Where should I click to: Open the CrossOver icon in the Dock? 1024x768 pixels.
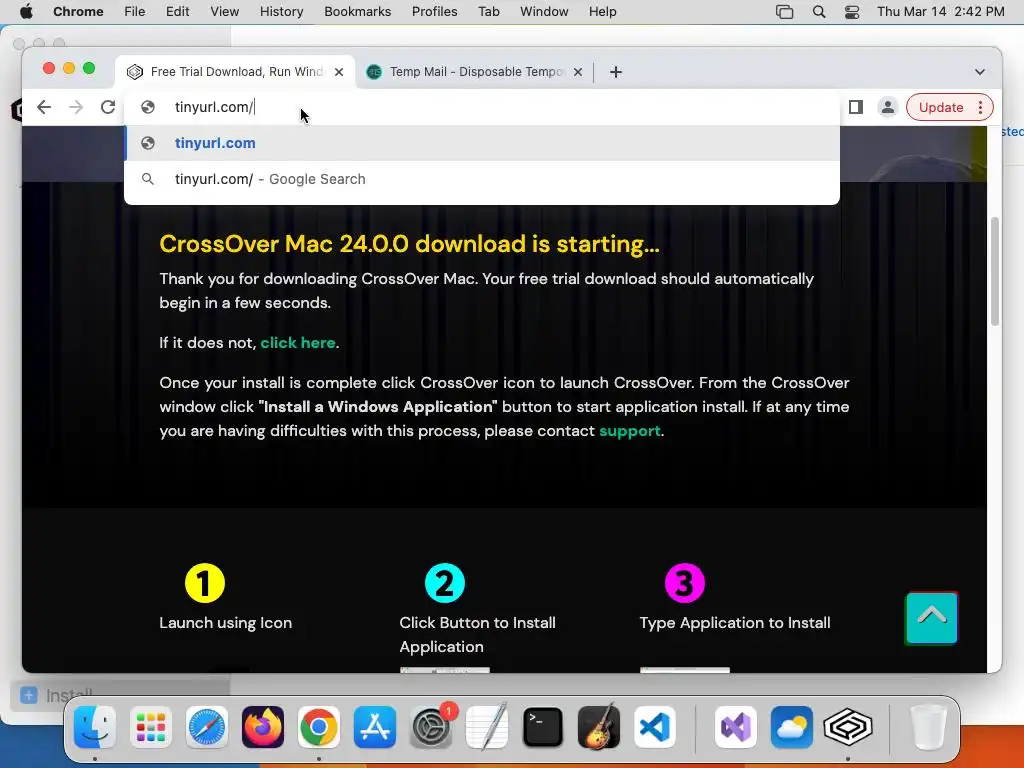tap(848, 727)
